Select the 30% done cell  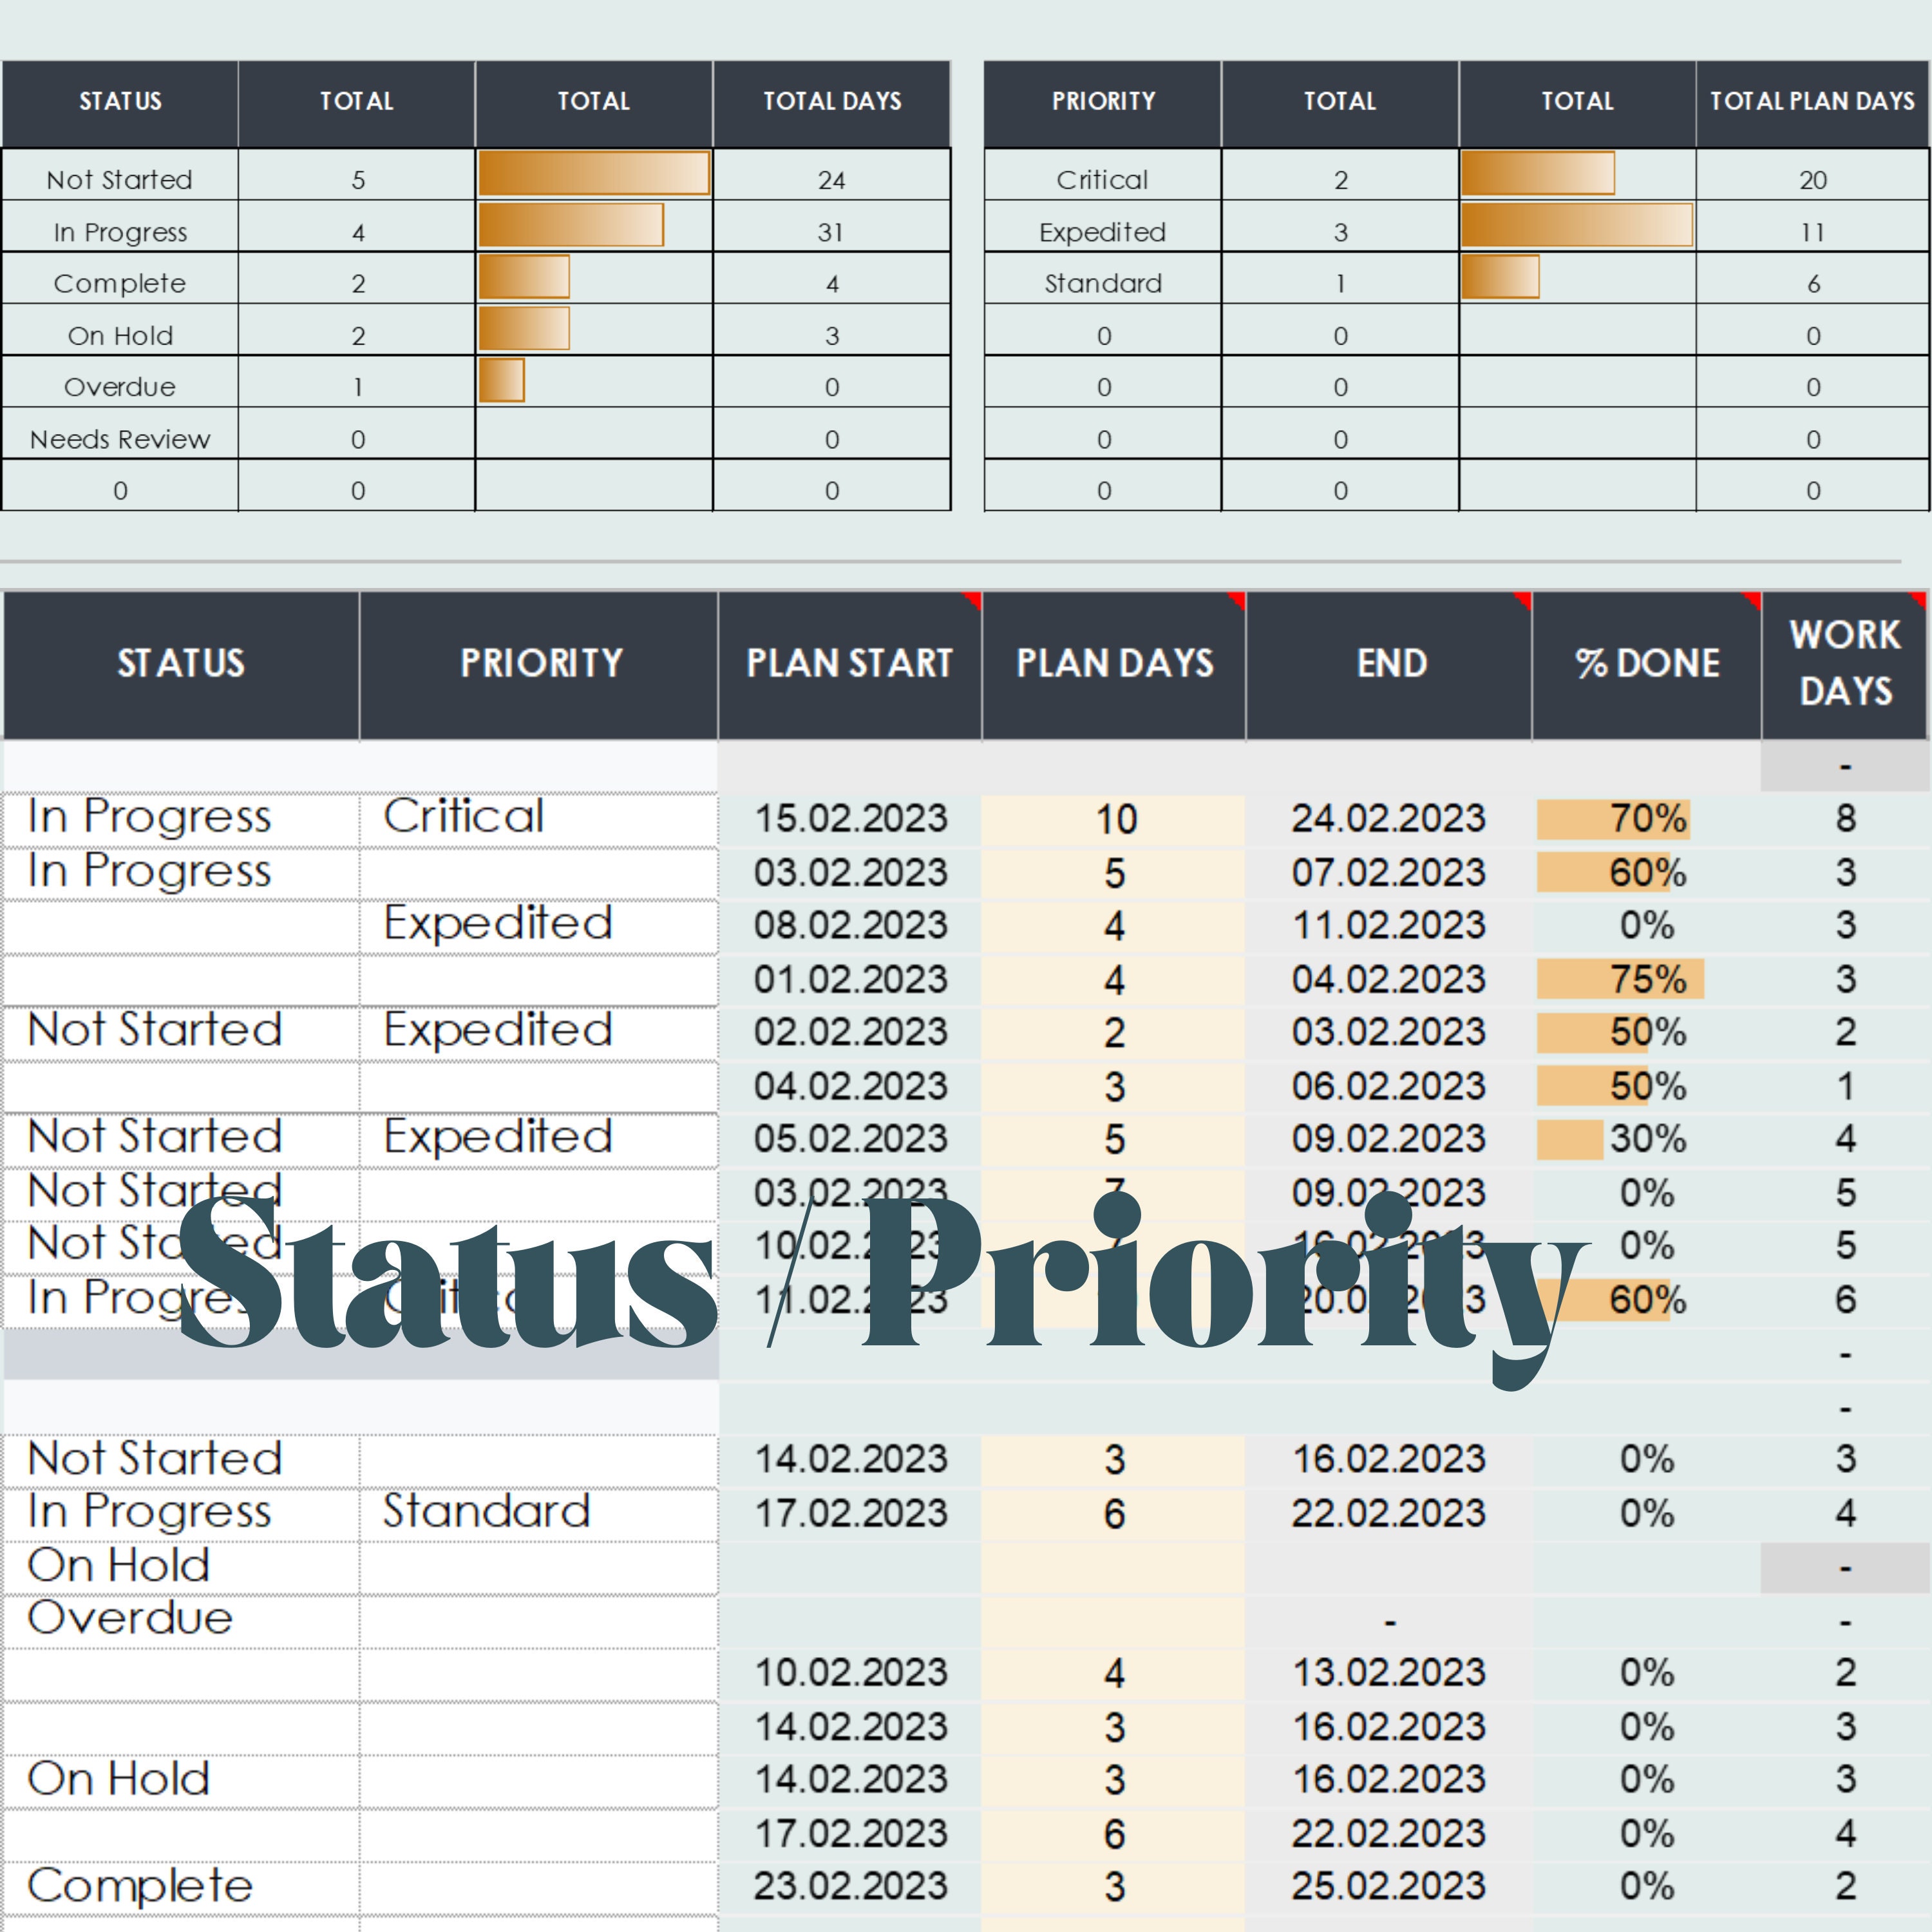click(x=1646, y=1139)
